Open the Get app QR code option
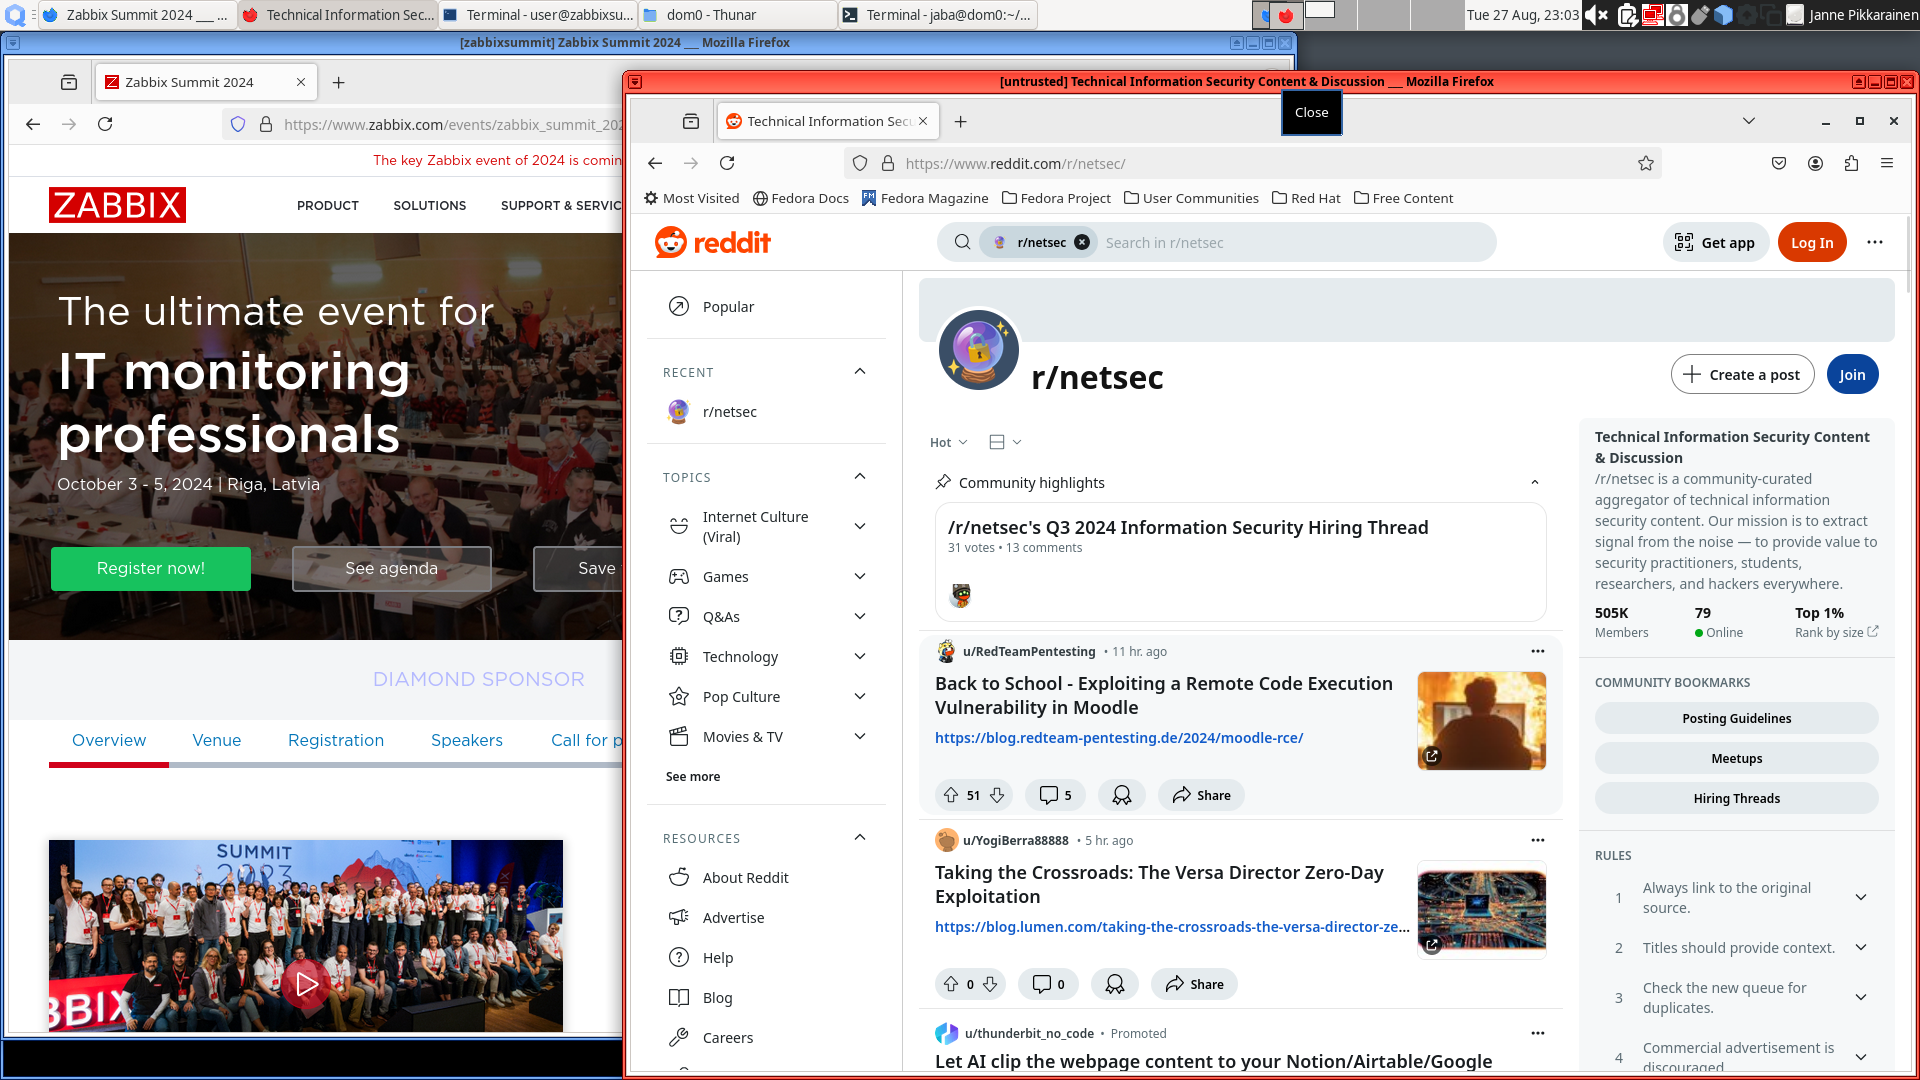 click(1715, 242)
